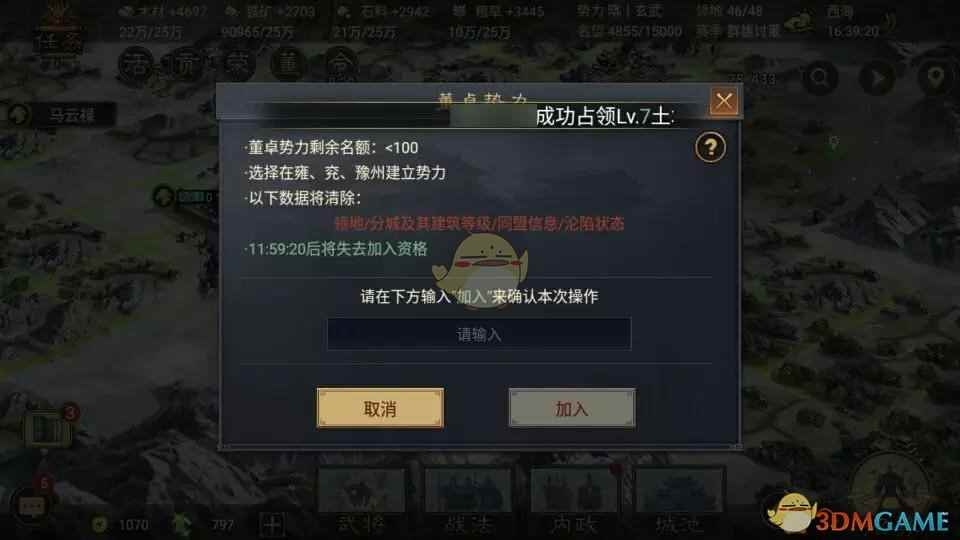
Task: Select the round 令 icon
Action: point(341,64)
